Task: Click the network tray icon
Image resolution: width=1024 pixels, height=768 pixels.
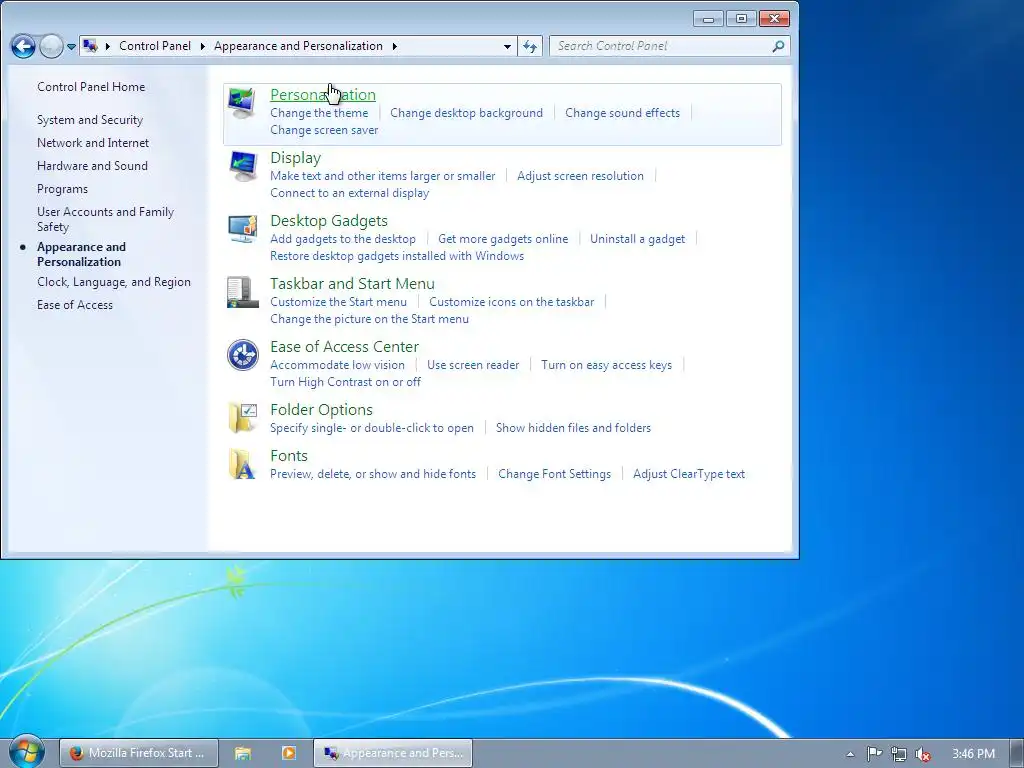Action: click(899, 754)
